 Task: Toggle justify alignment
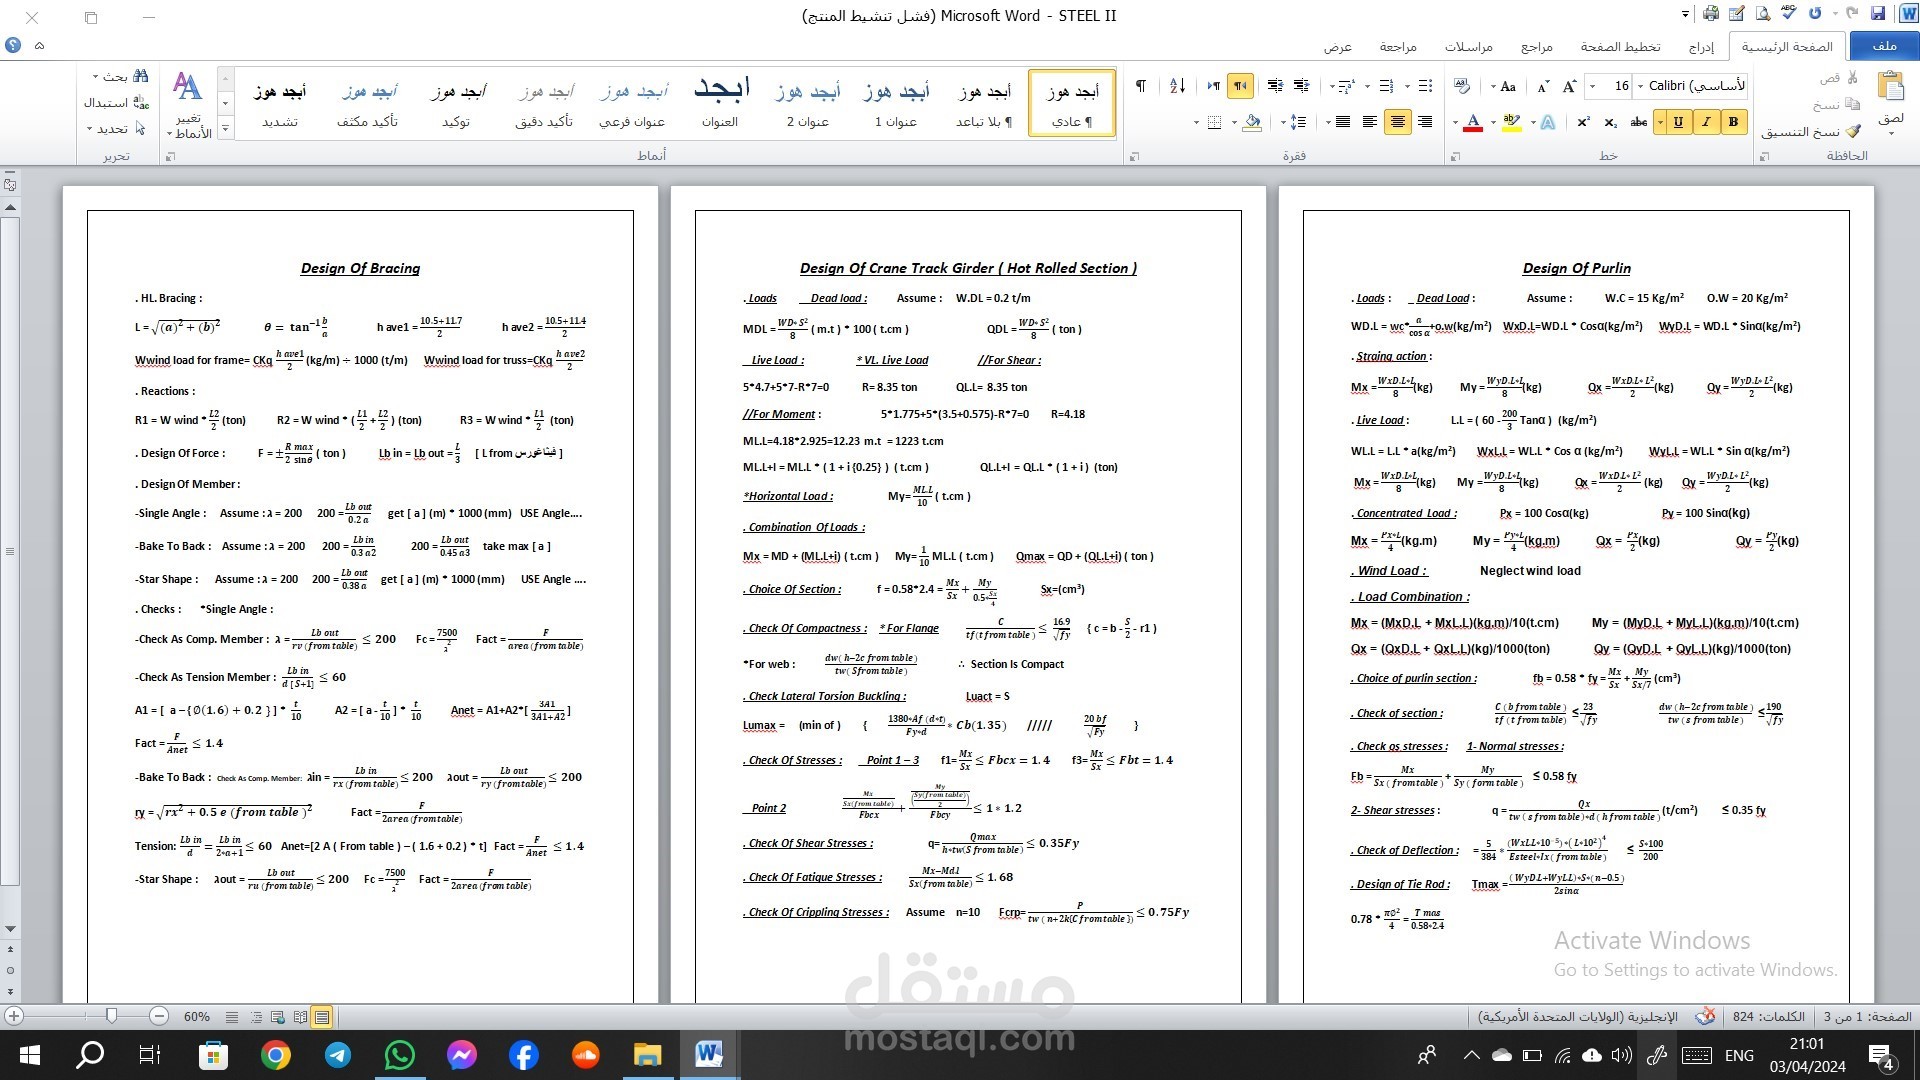1342,122
